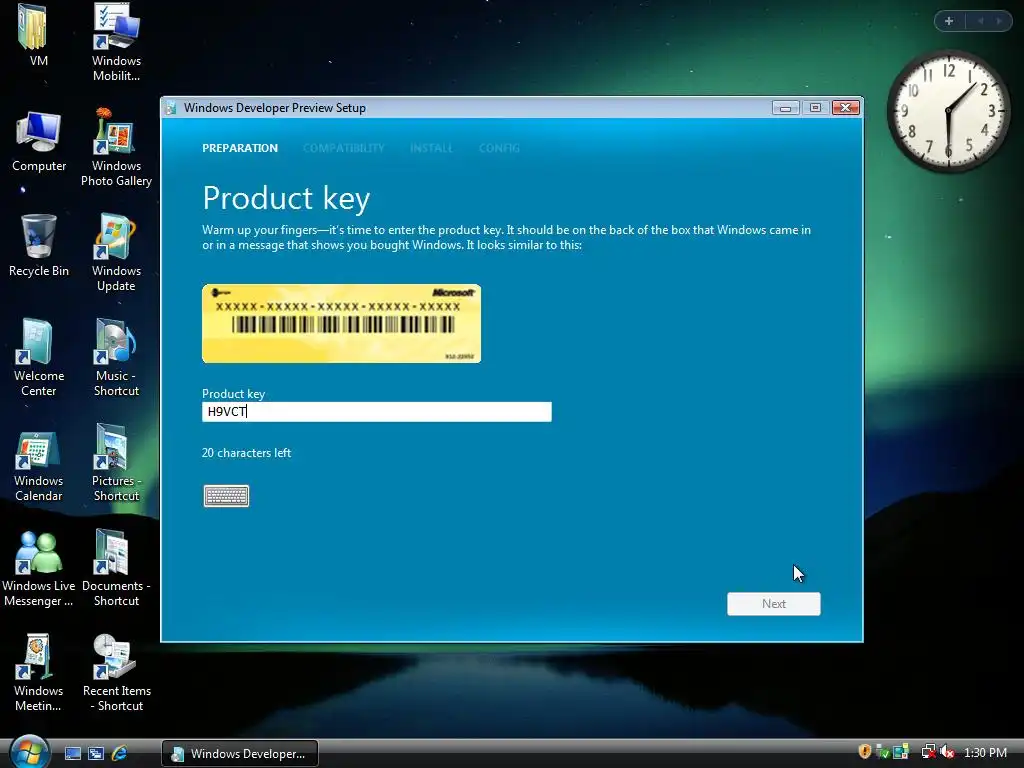The height and width of the screenshot is (768, 1024).
Task: Click the security shield tray icon
Action: point(865,752)
